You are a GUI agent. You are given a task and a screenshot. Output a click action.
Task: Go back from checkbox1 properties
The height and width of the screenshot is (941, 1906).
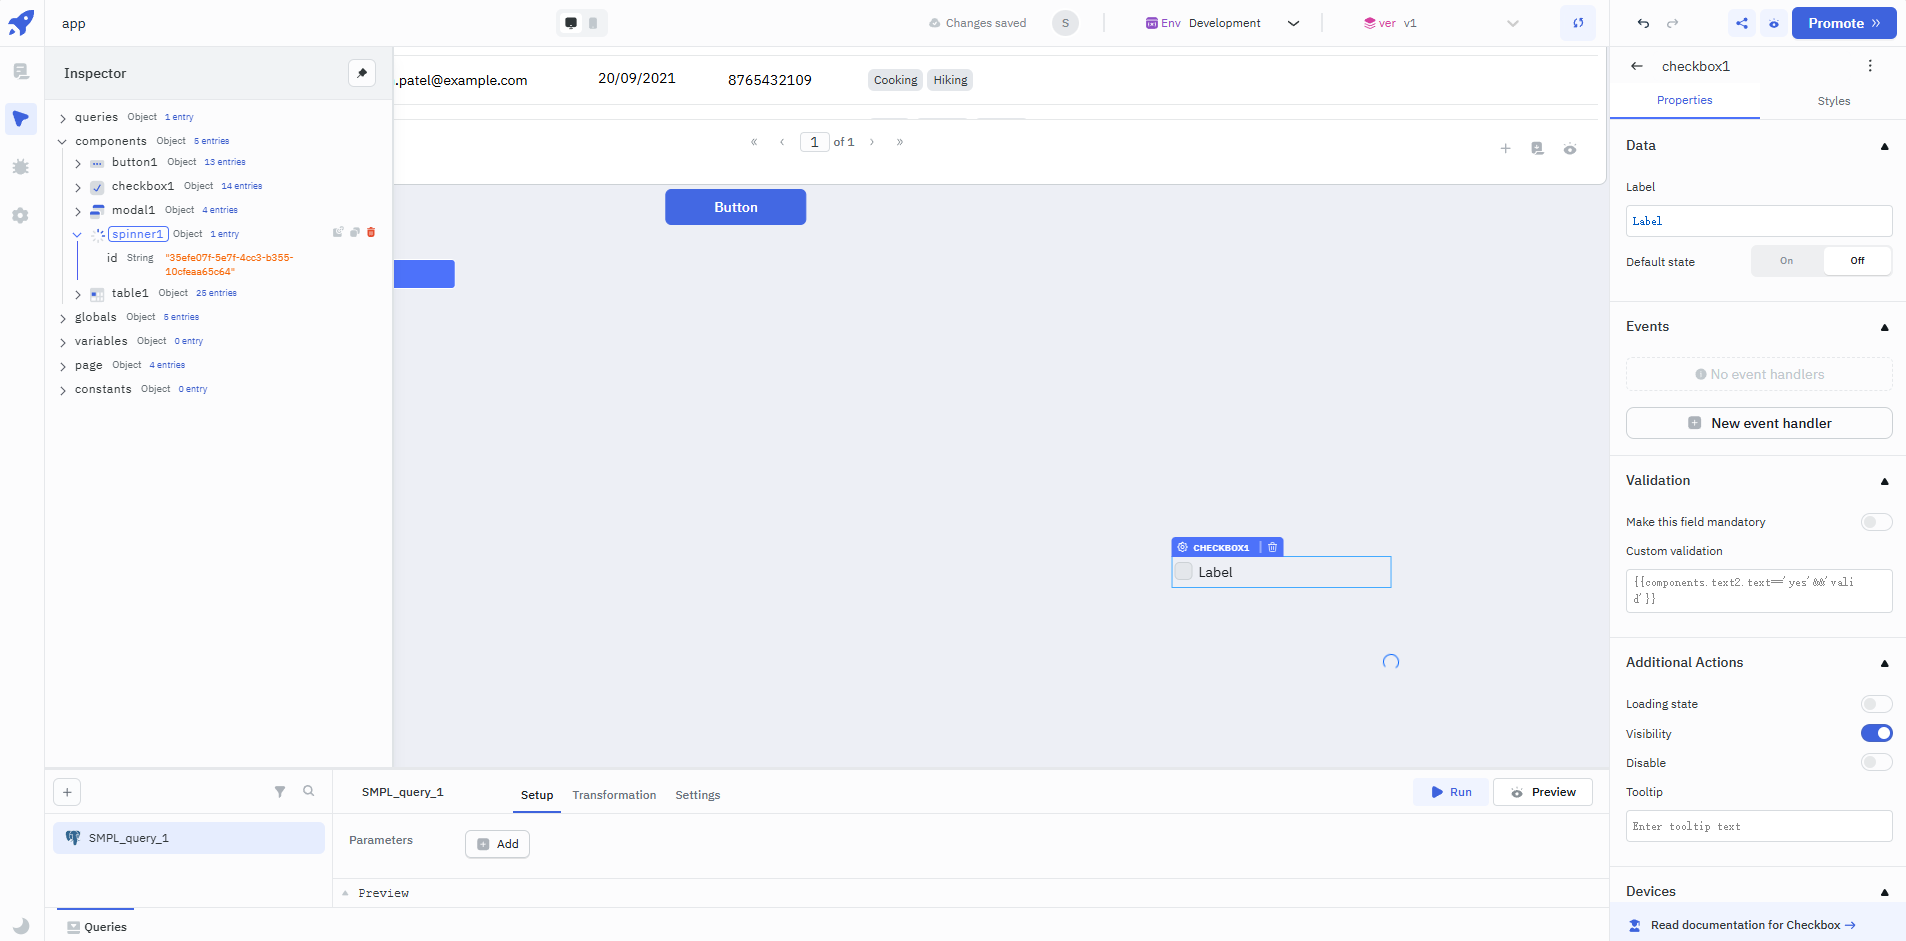click(1637, 66)
